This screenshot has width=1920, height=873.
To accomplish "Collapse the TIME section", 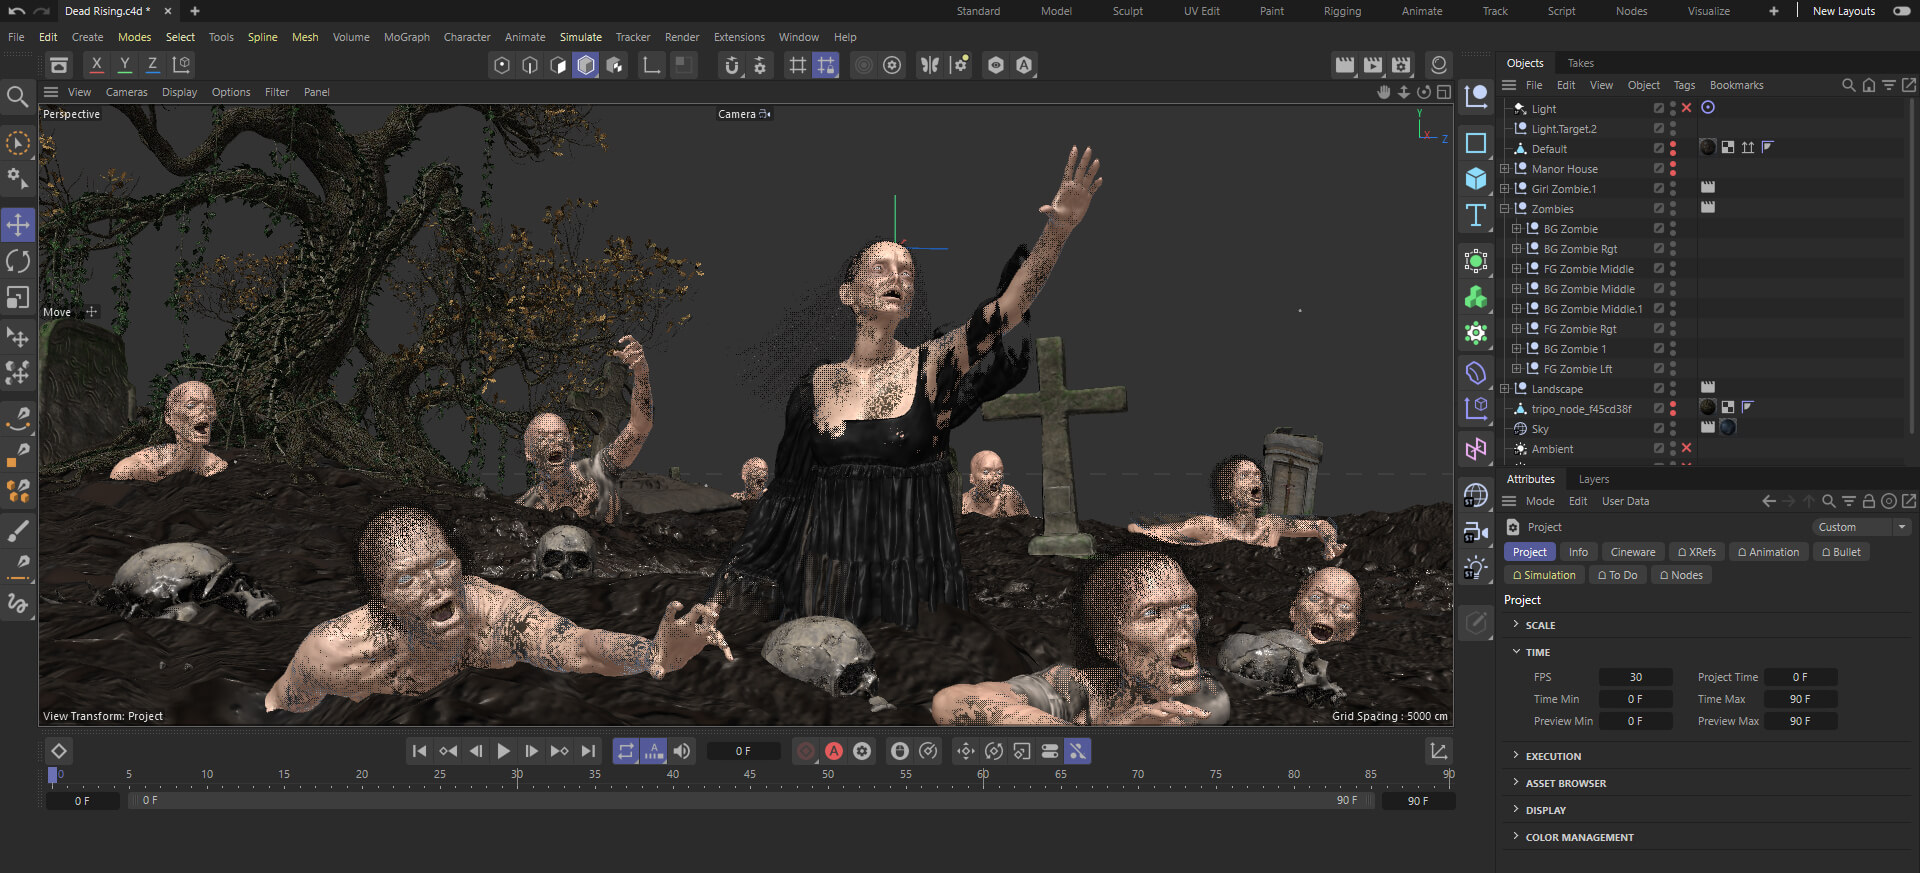I will click(x=1516, y=651).
